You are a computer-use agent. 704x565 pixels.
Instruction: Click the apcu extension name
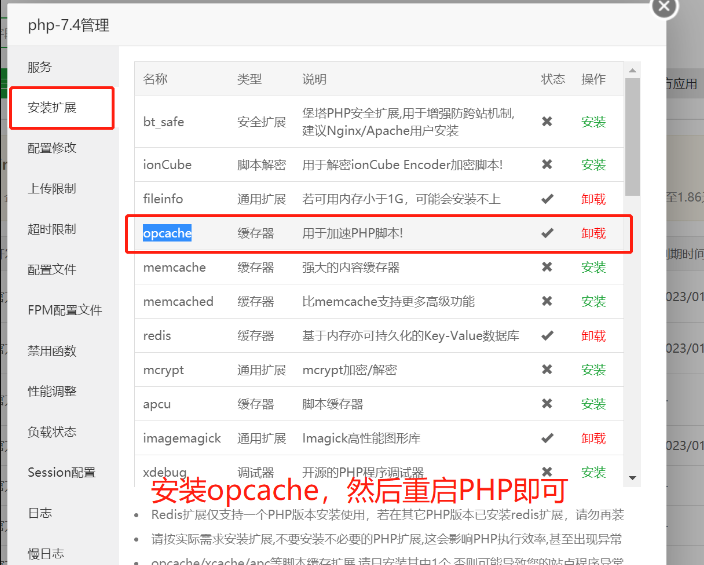157,404
